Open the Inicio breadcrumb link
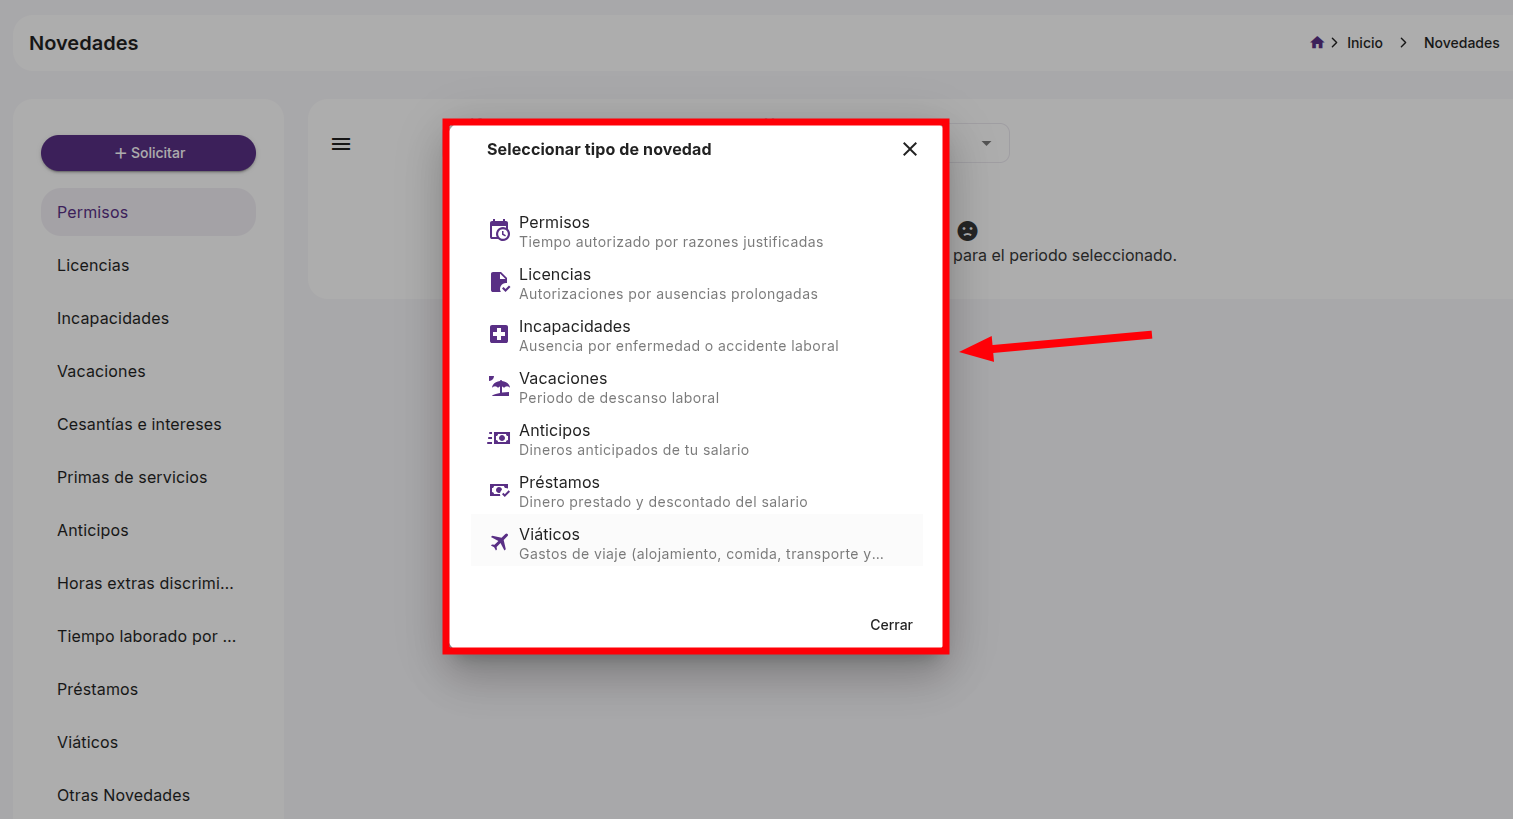 point(1364,43)
